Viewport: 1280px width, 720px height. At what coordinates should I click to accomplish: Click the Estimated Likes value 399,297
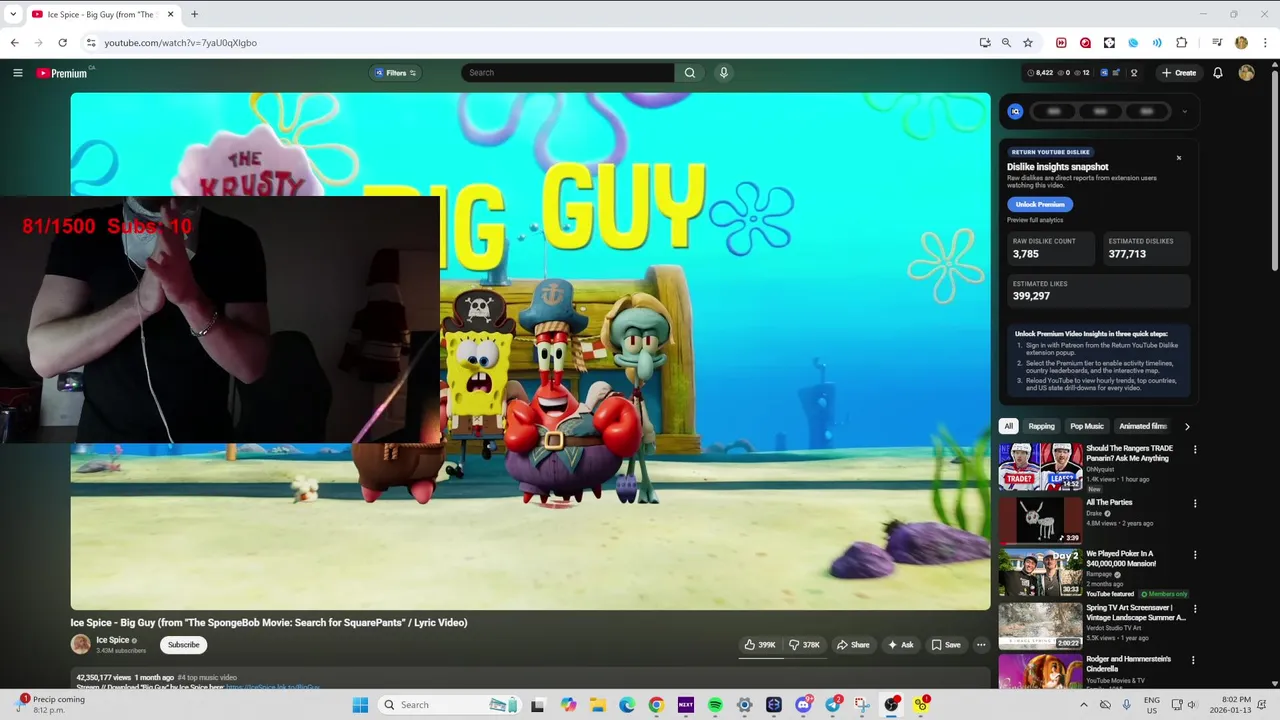coord(1031,296)
